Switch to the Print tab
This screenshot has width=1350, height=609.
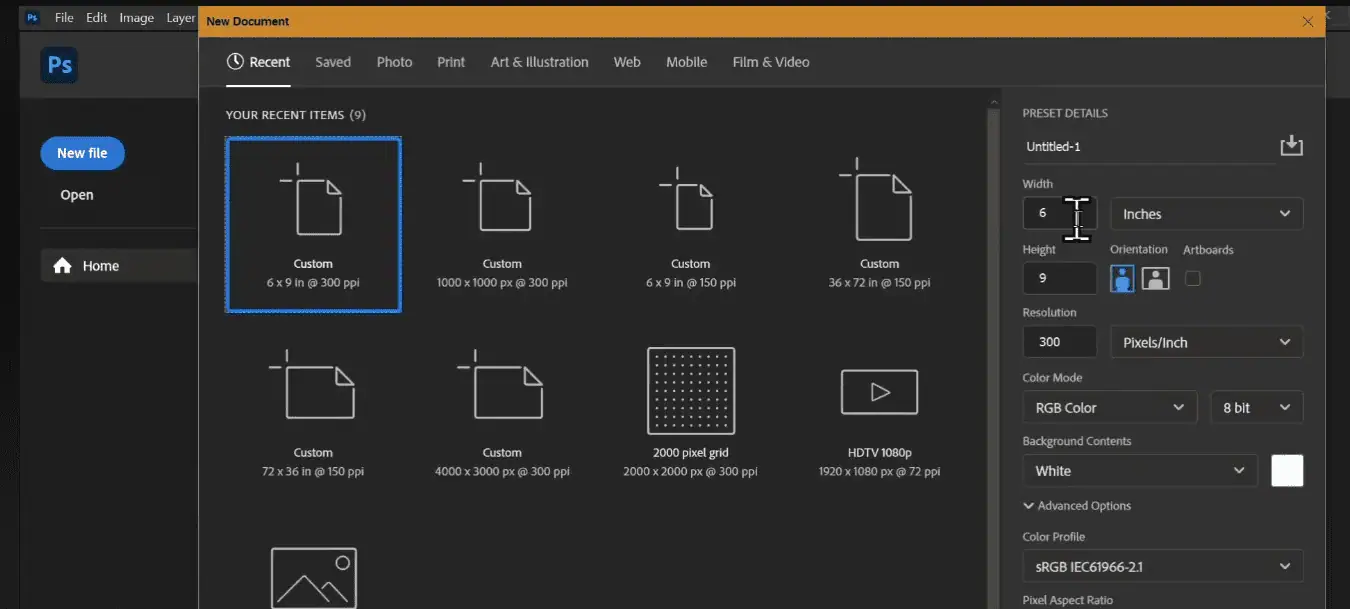451,62
